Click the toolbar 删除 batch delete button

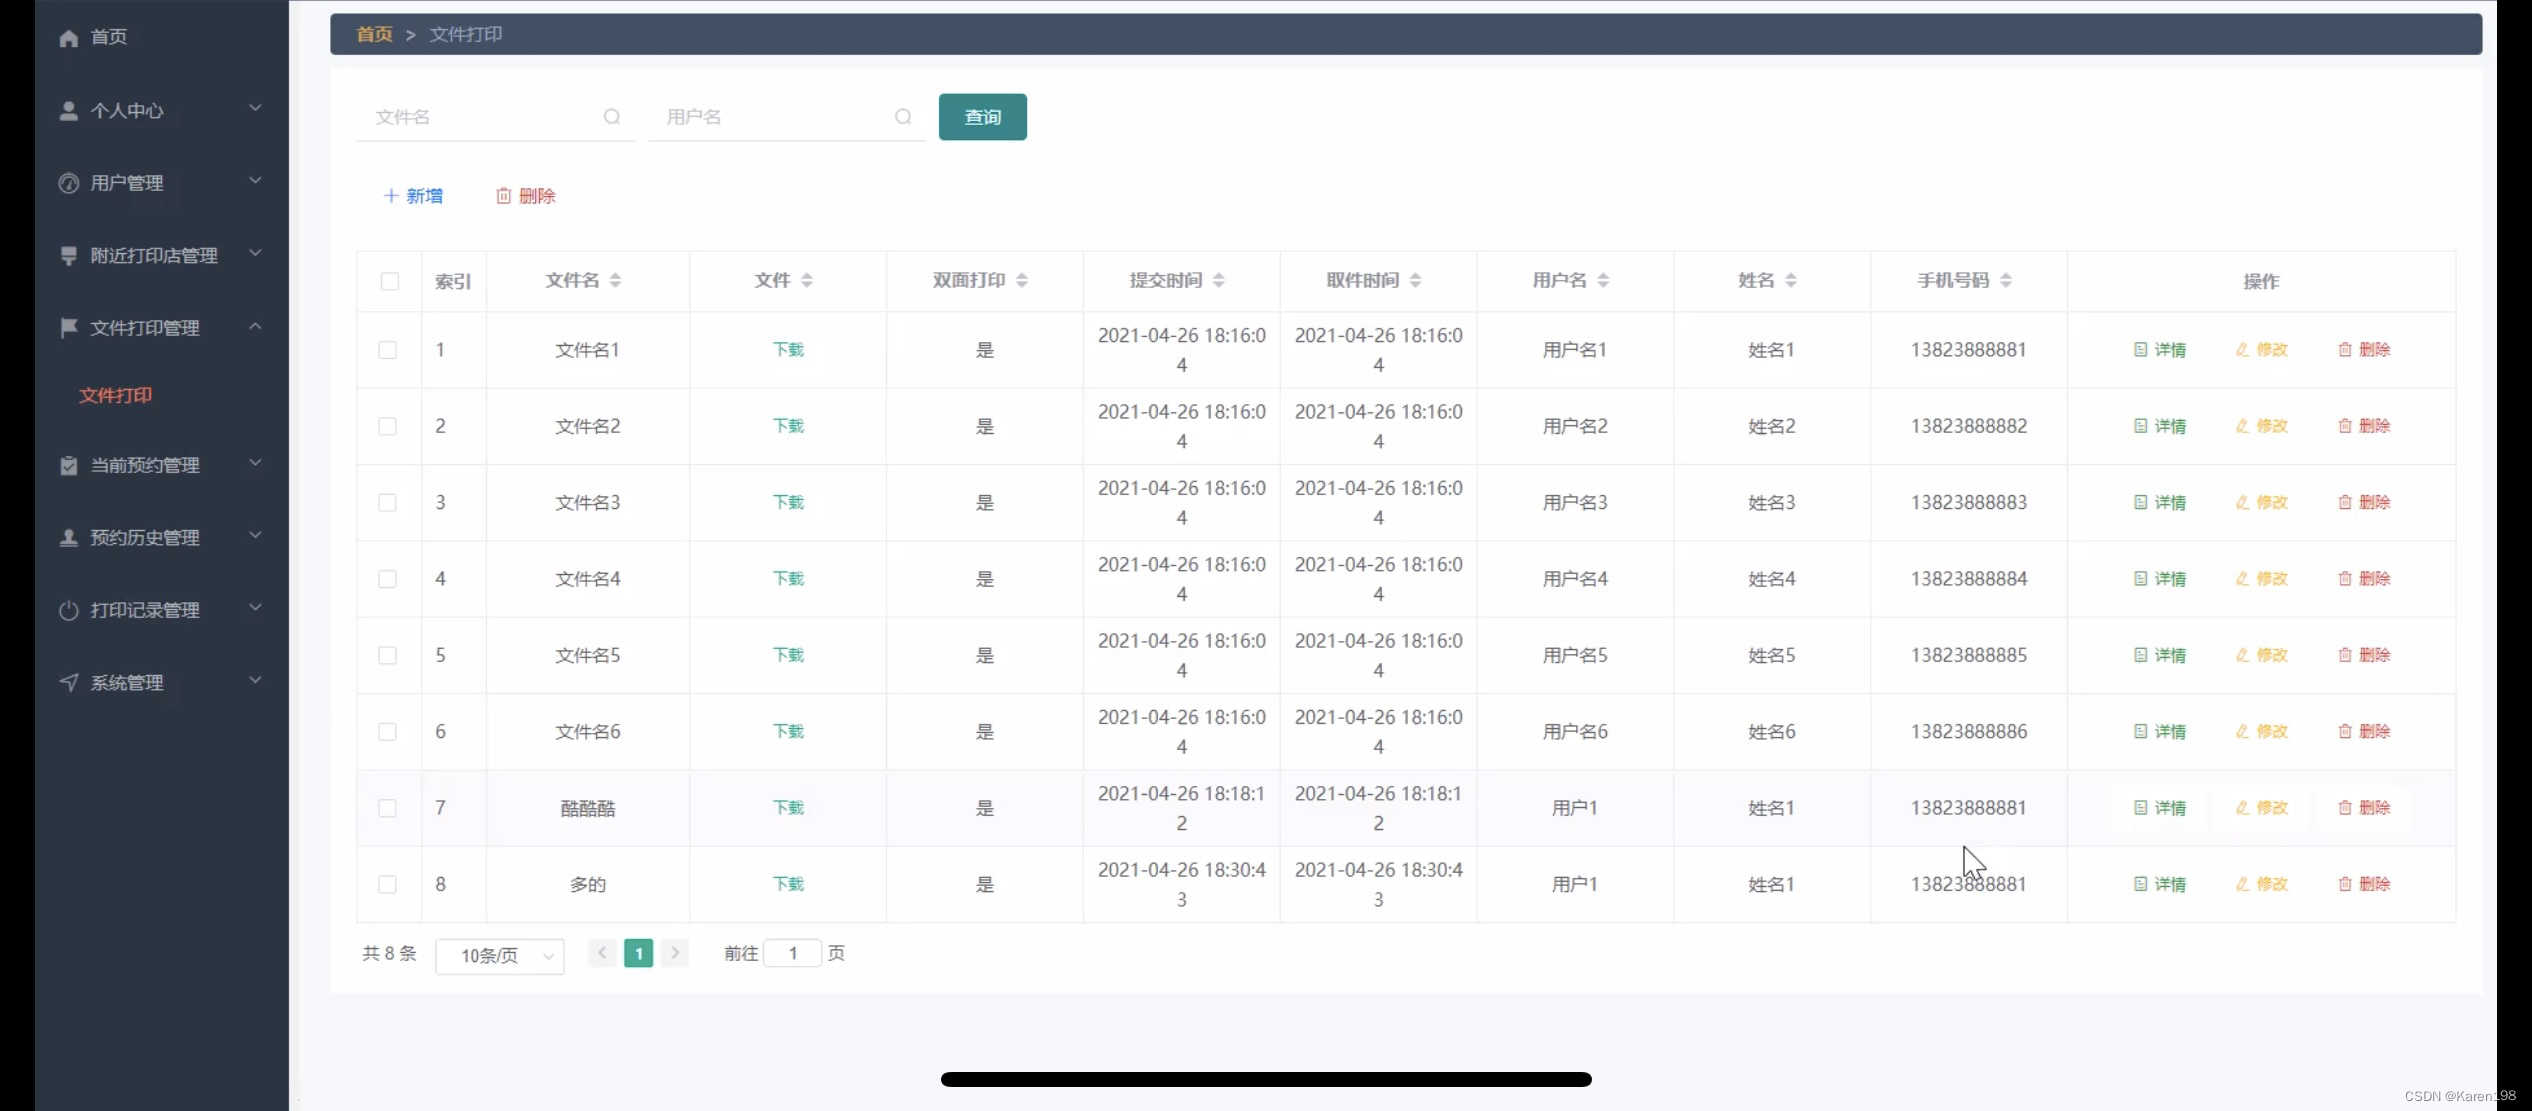click(526, 196)
